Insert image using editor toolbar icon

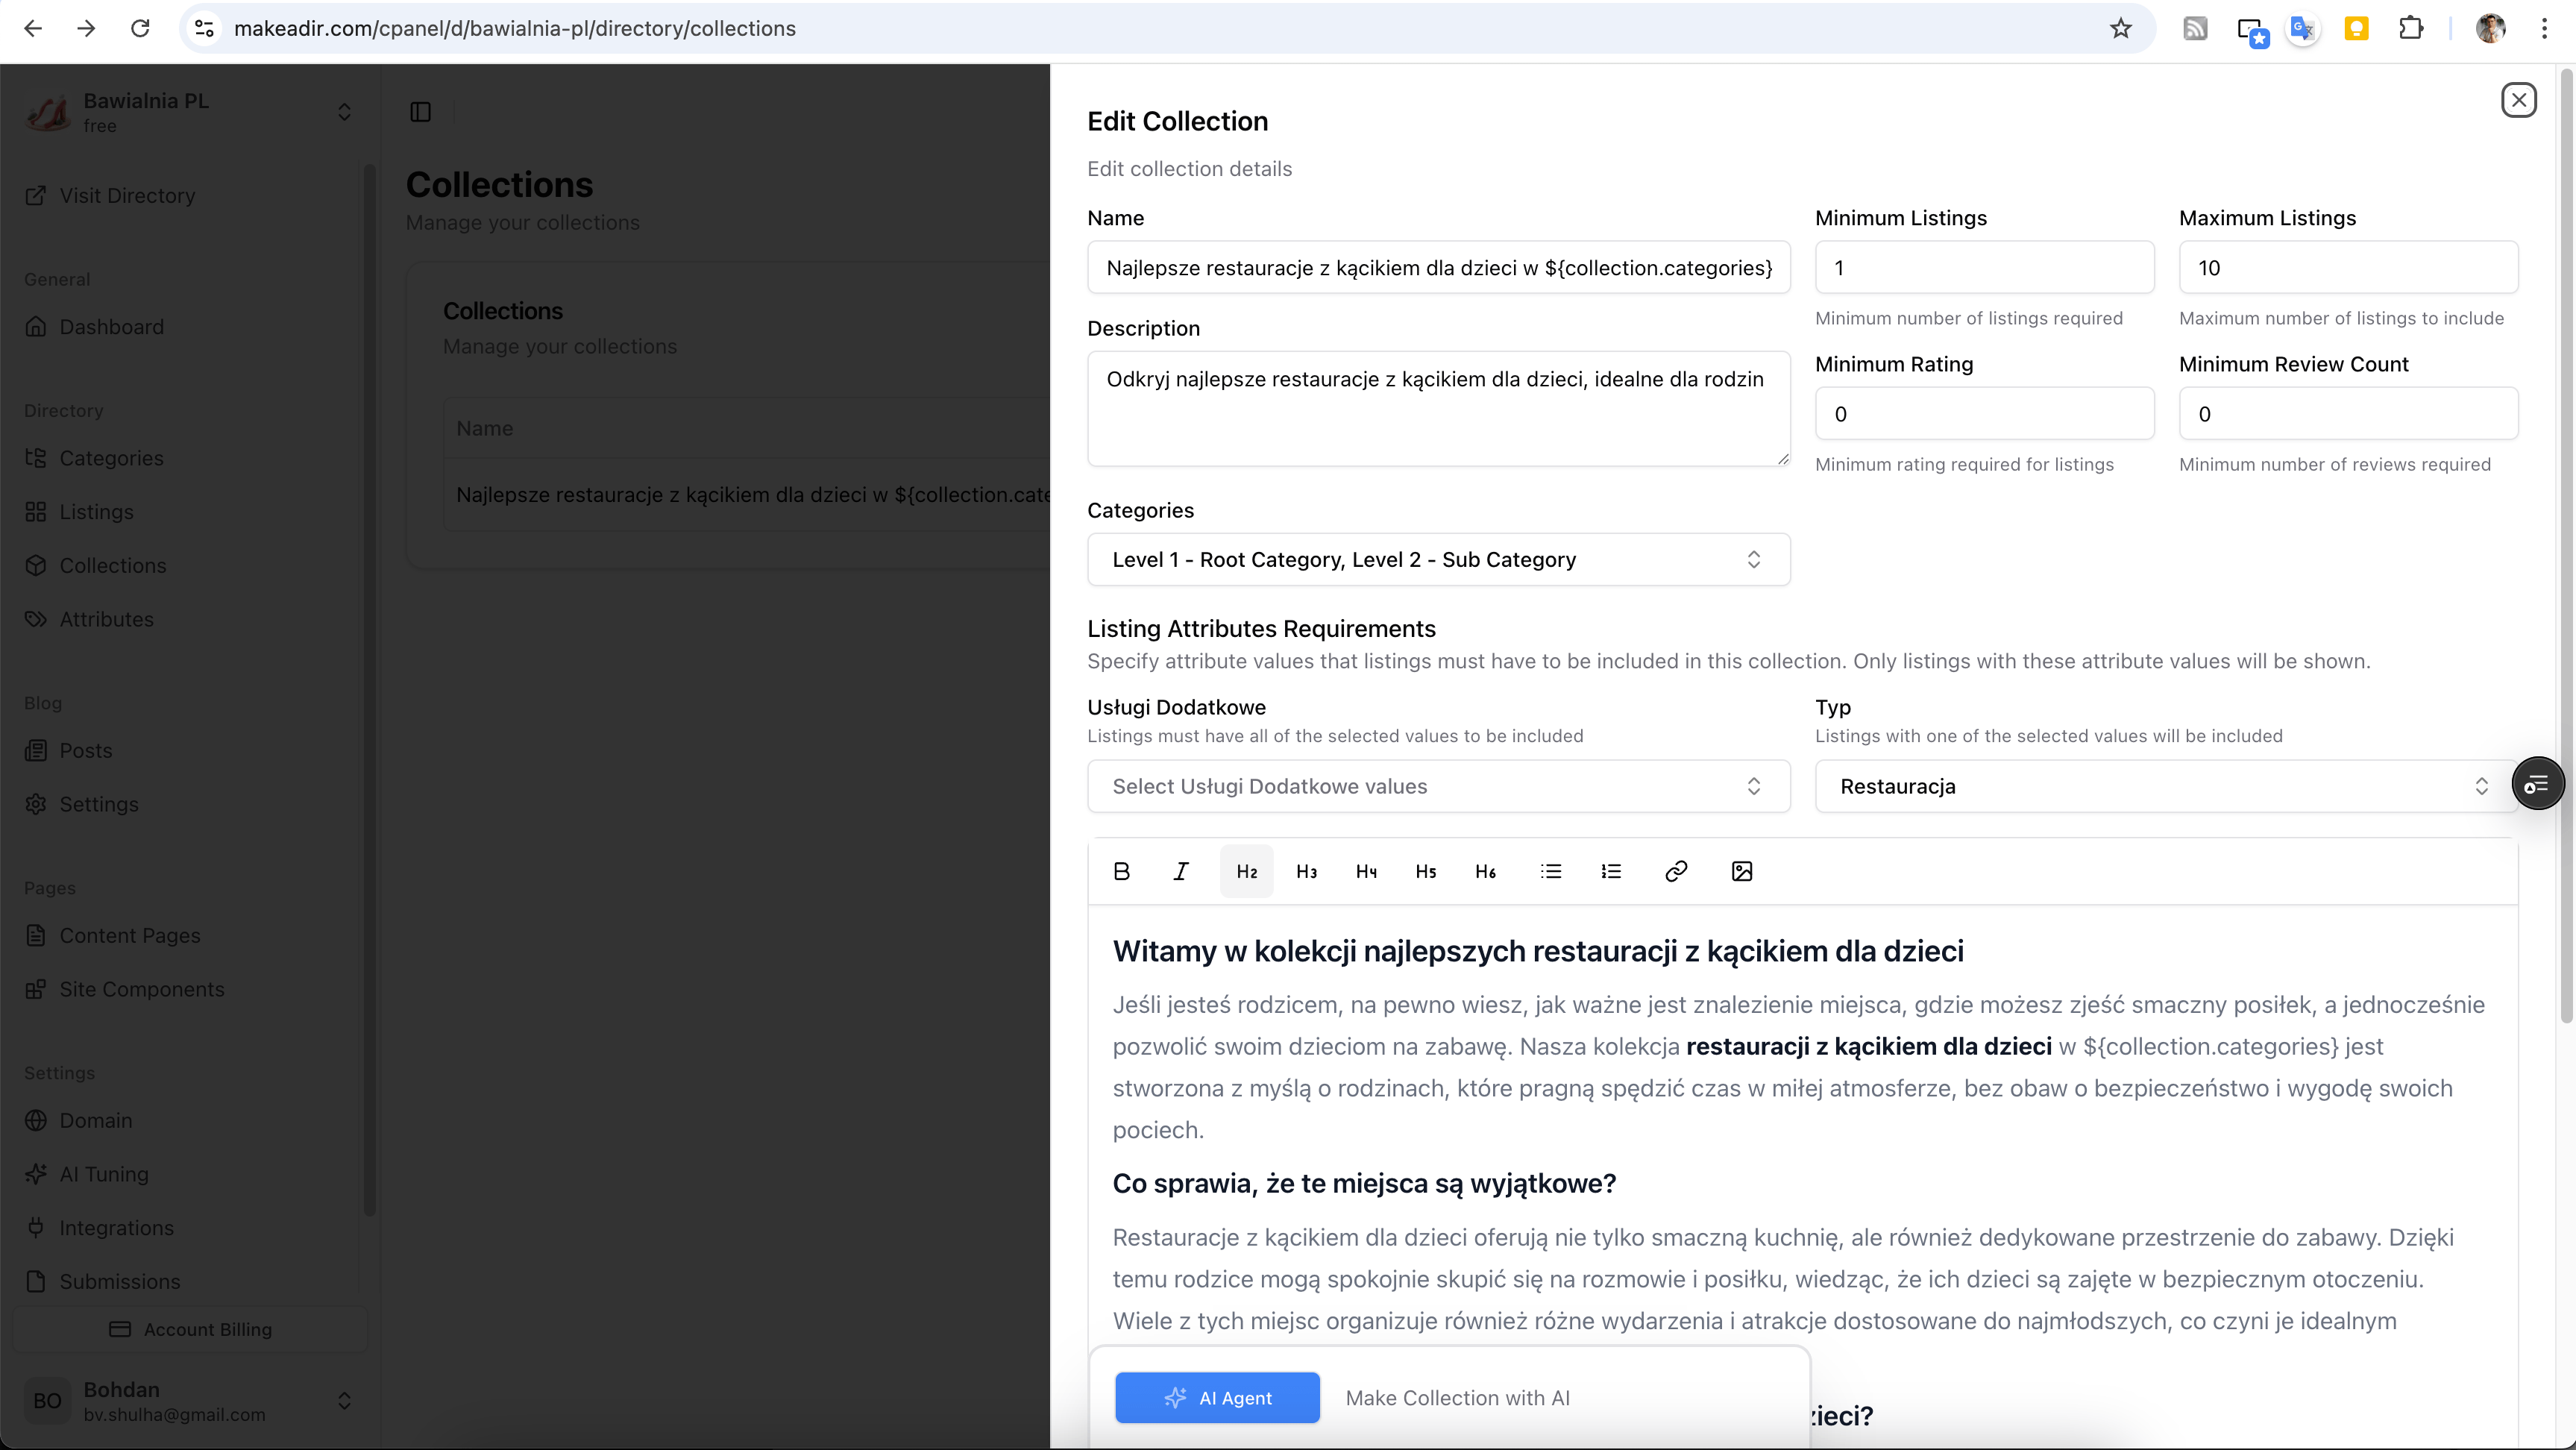click(x=1741, y=871)
